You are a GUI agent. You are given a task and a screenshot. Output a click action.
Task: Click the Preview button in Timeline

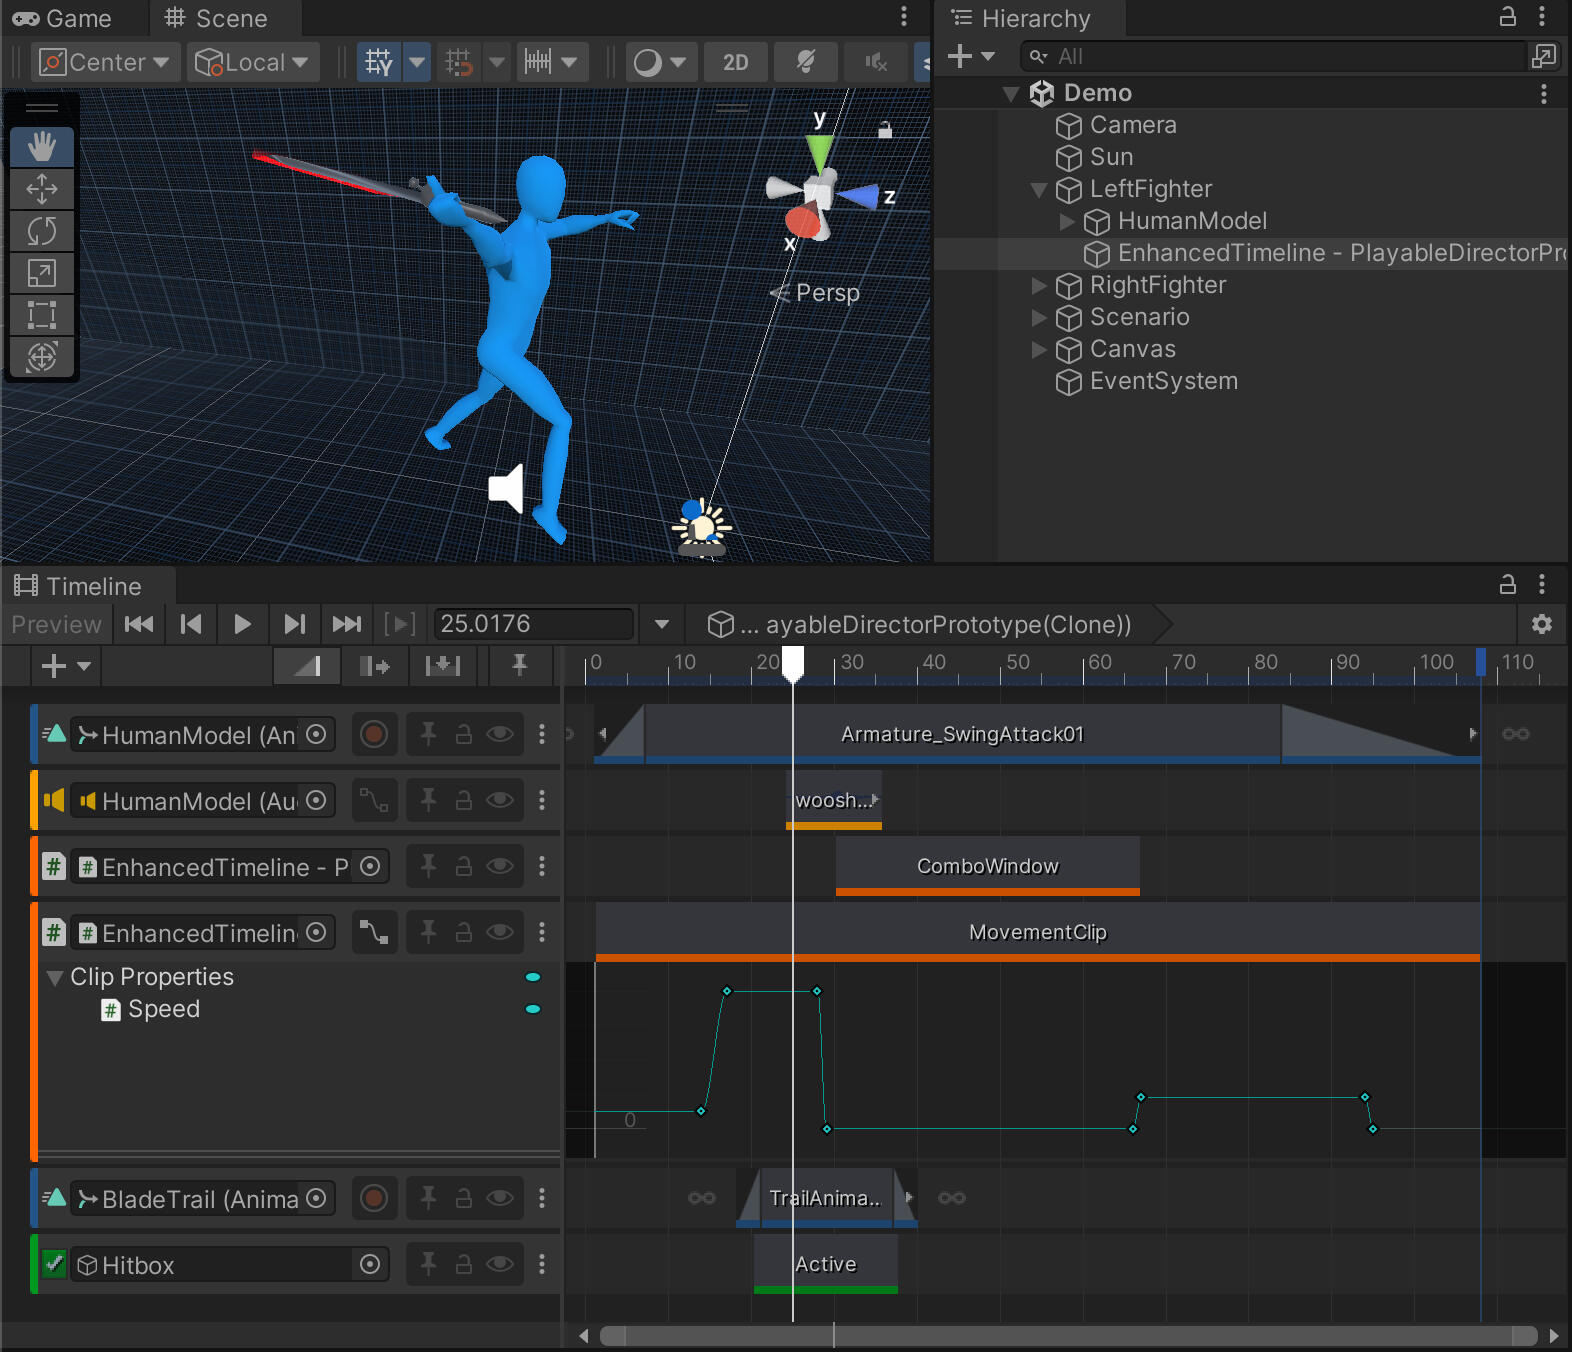56,624
